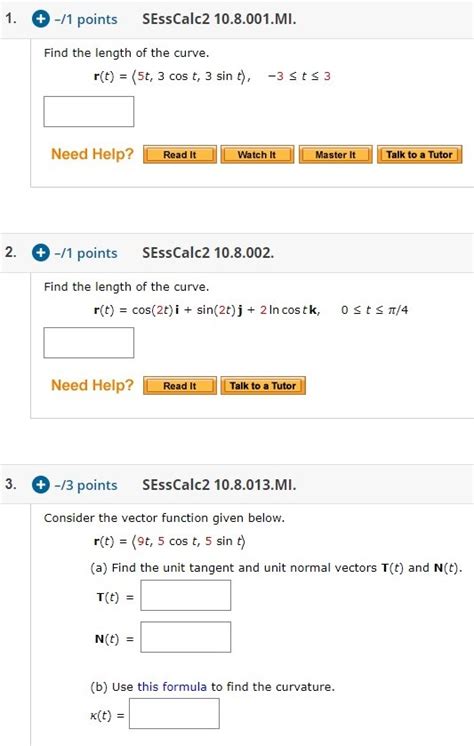This screenshot has width=474, height=746.
Task: Click Talk to a Tutor in question 1
Action: coord(419,155)
